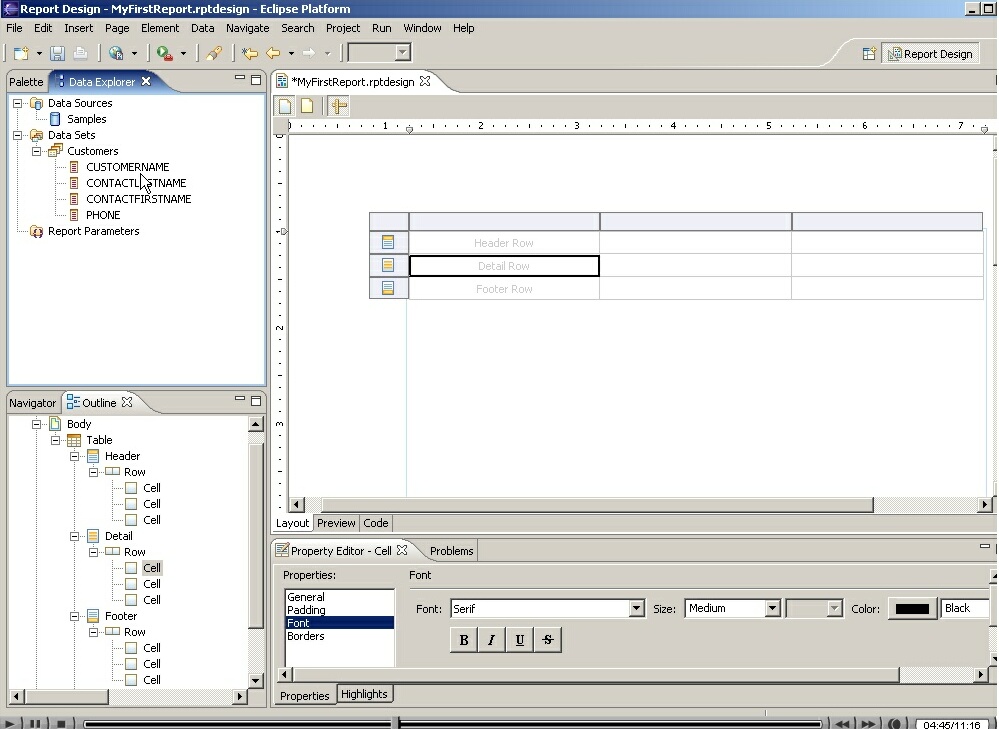The height and width of the screenshot is (729, 999).
Task: Click the Report Design perspective button
Action: (x=931, y=54)
